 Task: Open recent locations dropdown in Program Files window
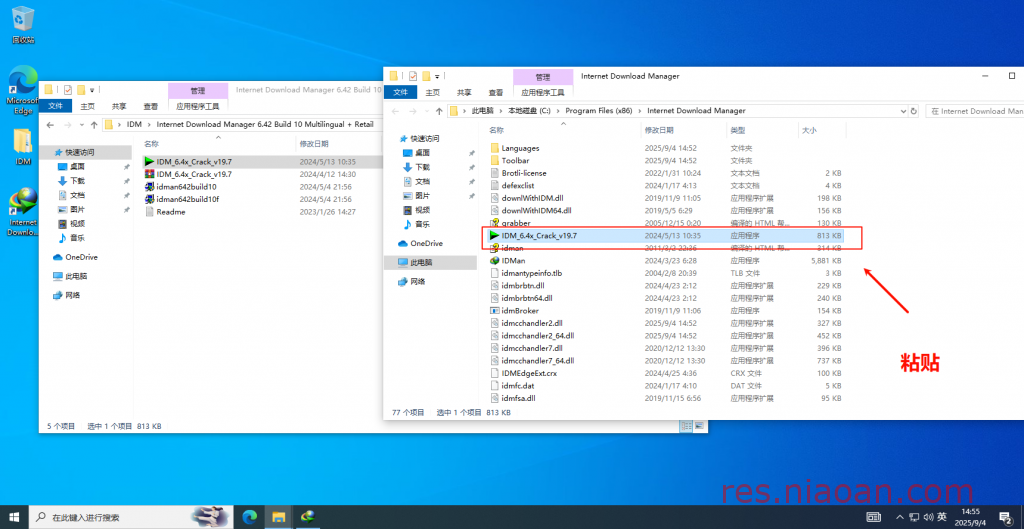(x=426, y=110)
